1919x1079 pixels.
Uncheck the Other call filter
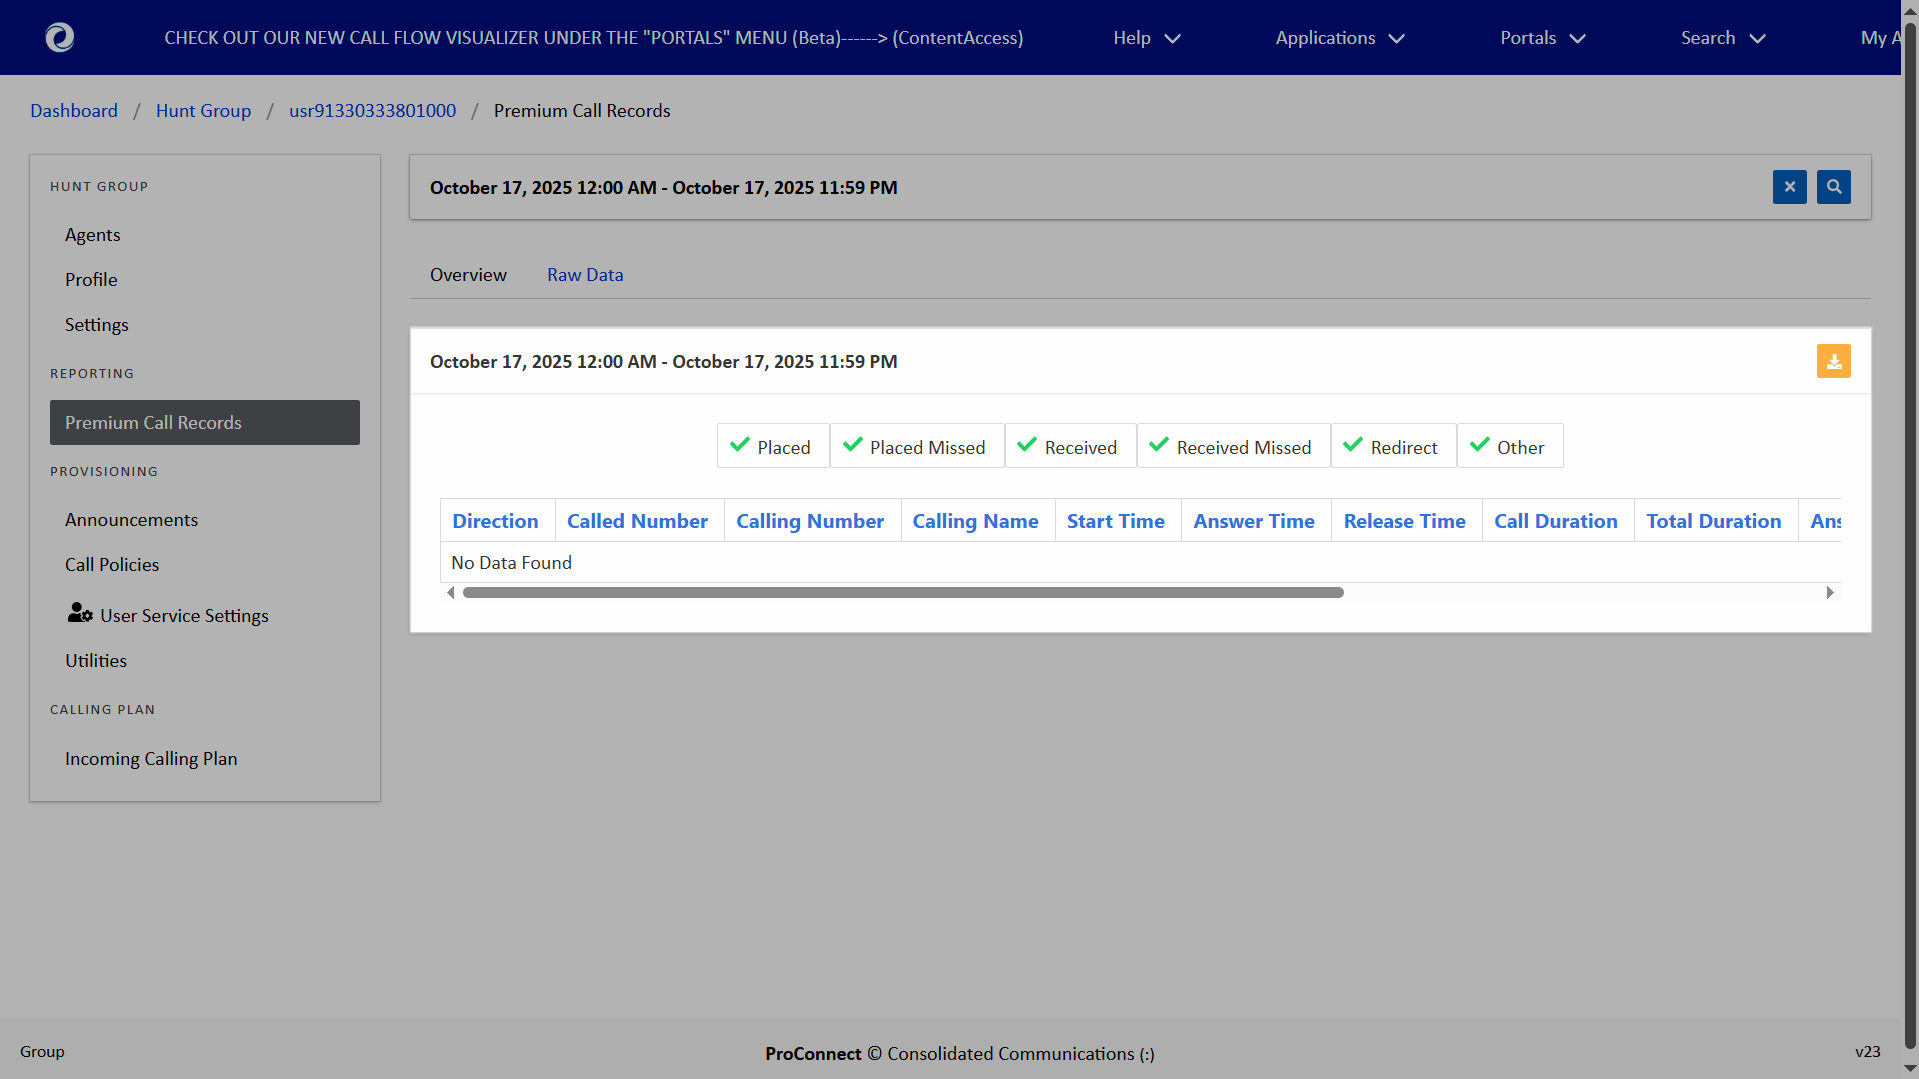[x=1508, y=447]
